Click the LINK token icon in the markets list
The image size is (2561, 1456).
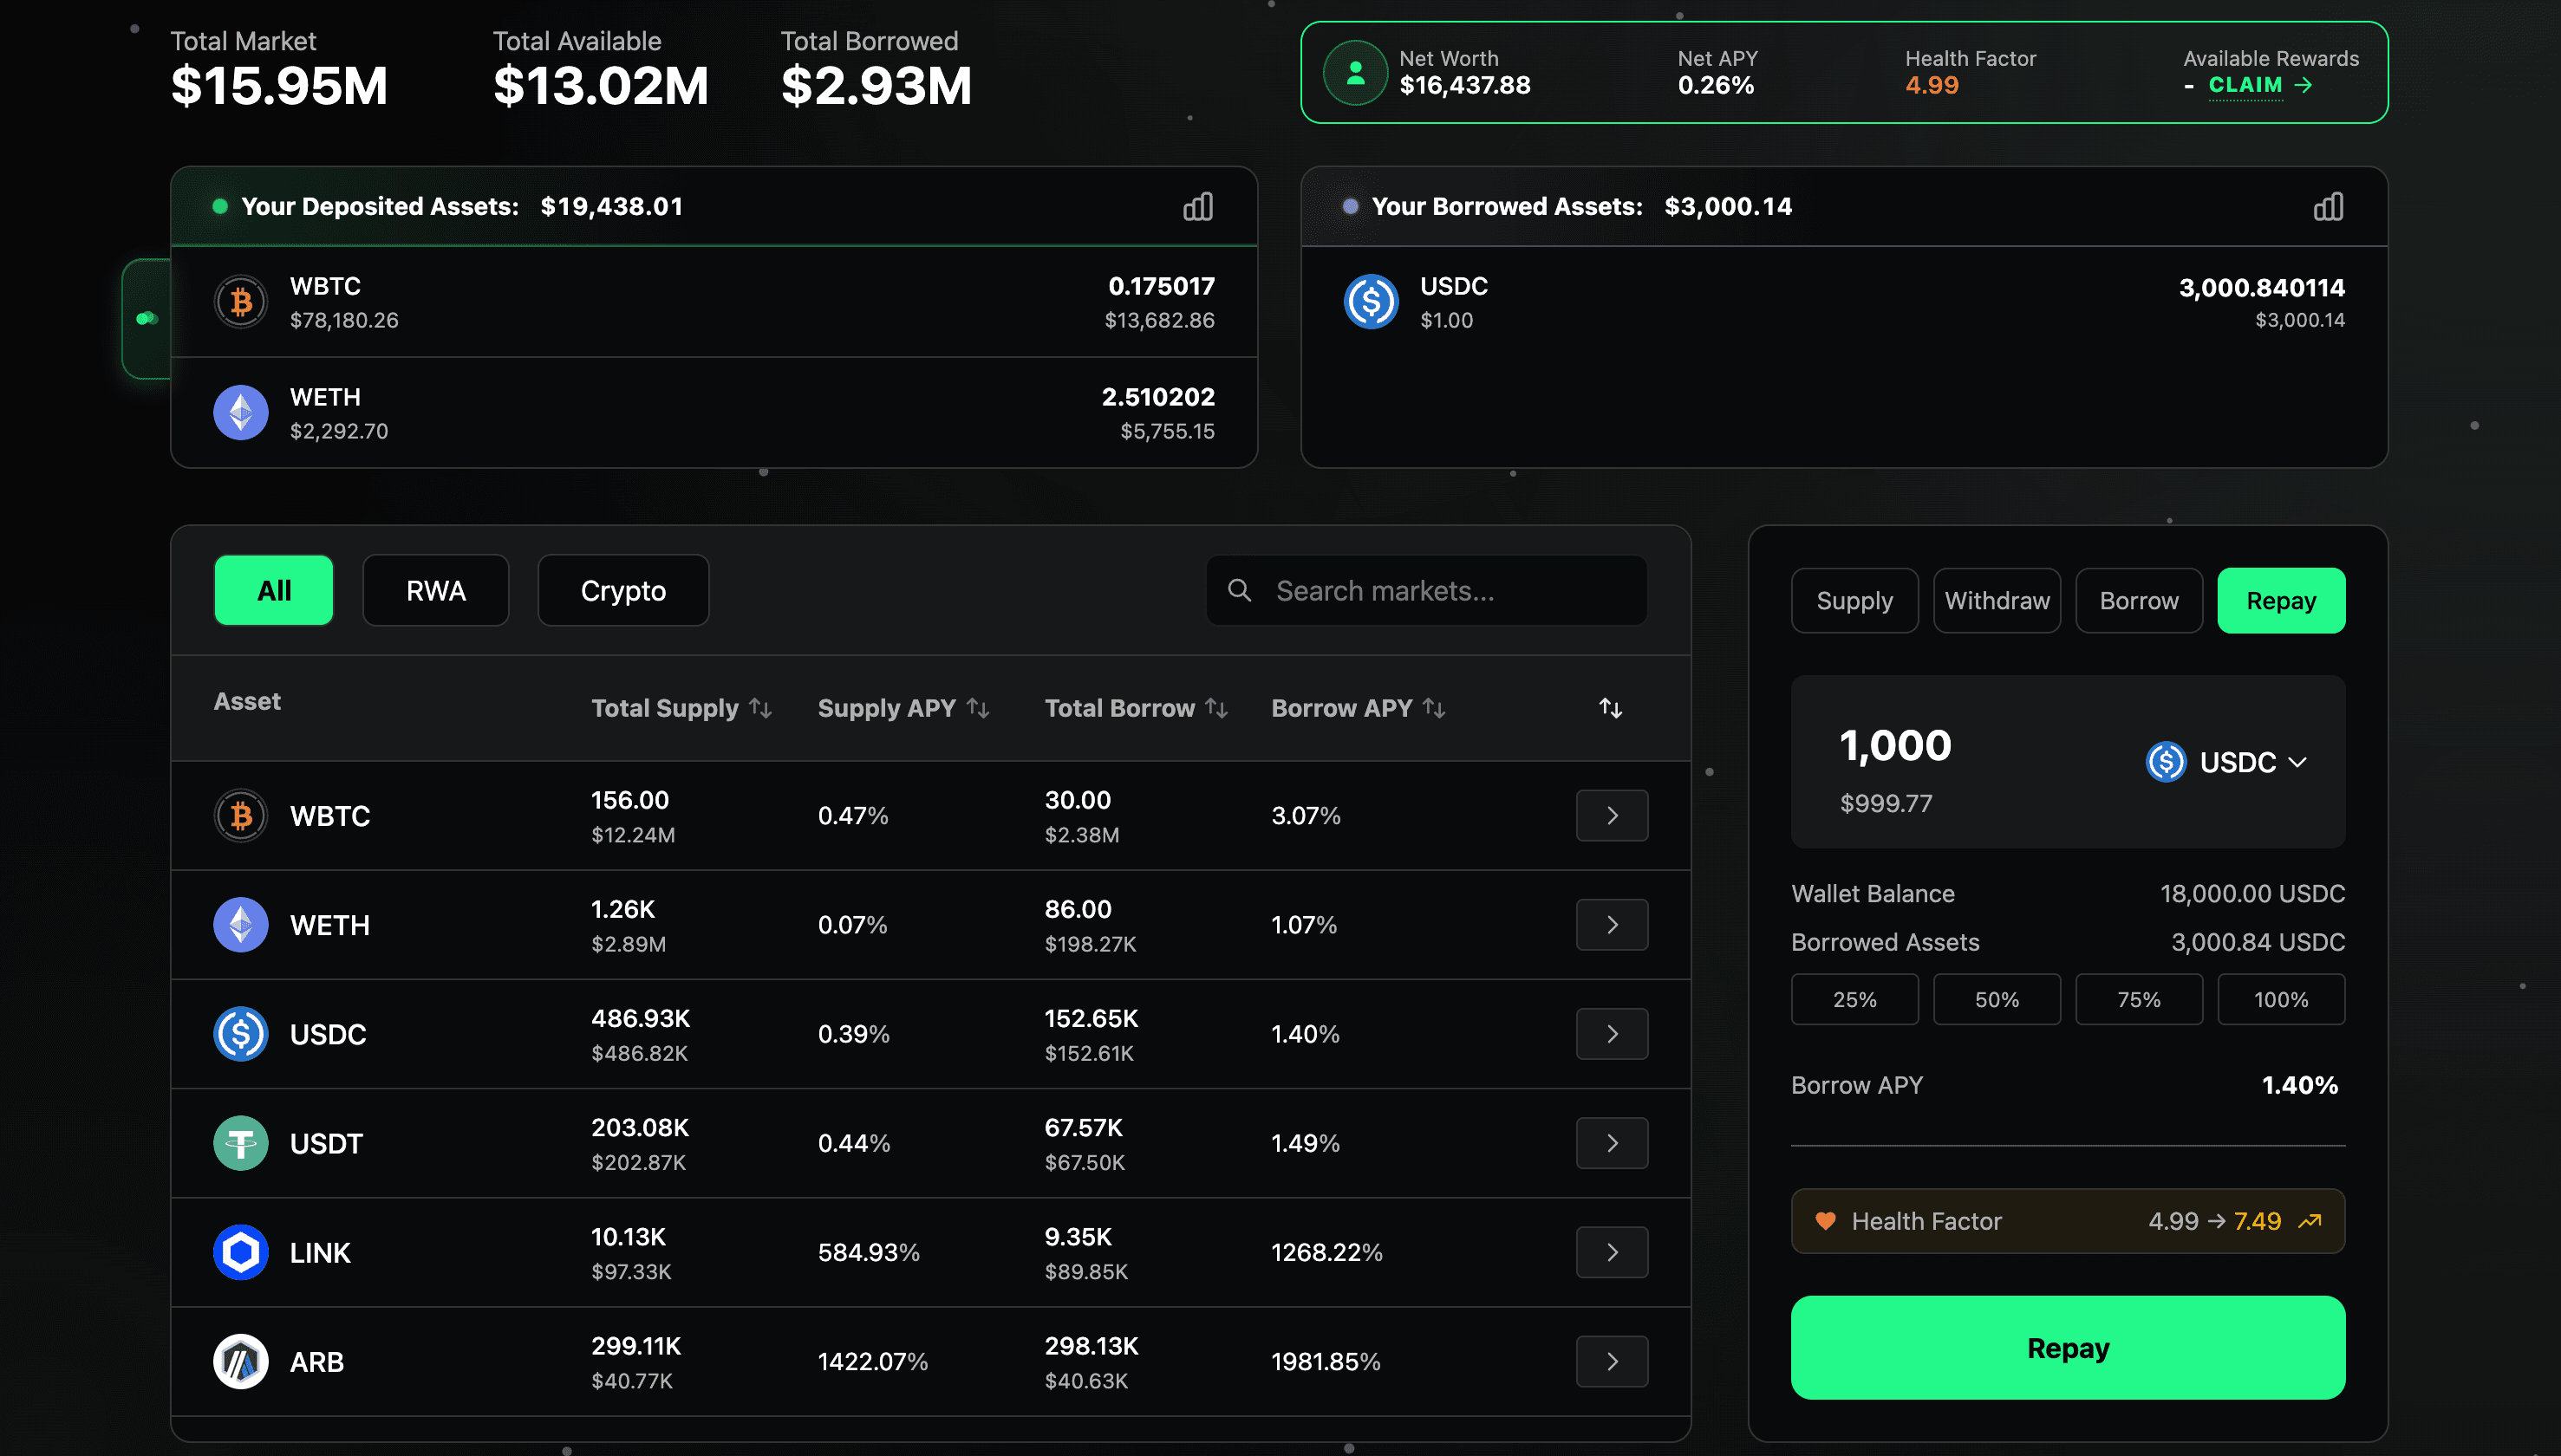point(240,1251)
